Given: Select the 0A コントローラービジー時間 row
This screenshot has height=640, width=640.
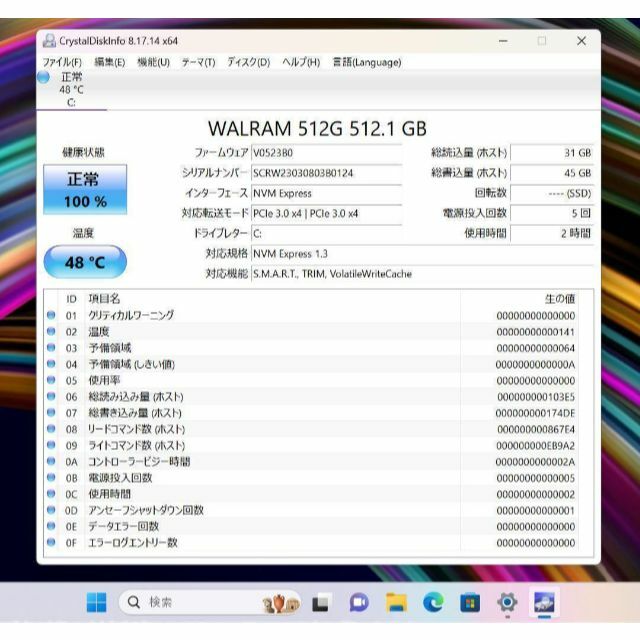Looking at the screenshot, I should [x=312, y=462].
